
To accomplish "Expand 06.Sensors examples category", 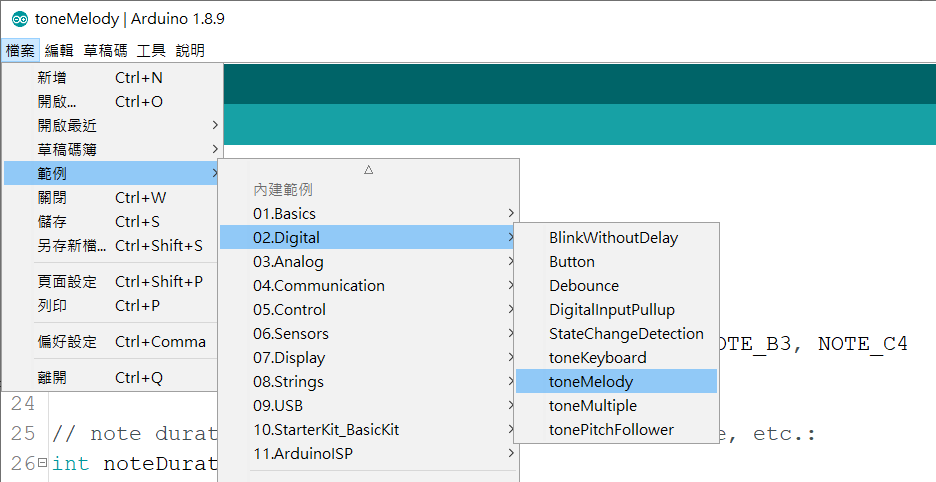I will [x=368, y=333].
